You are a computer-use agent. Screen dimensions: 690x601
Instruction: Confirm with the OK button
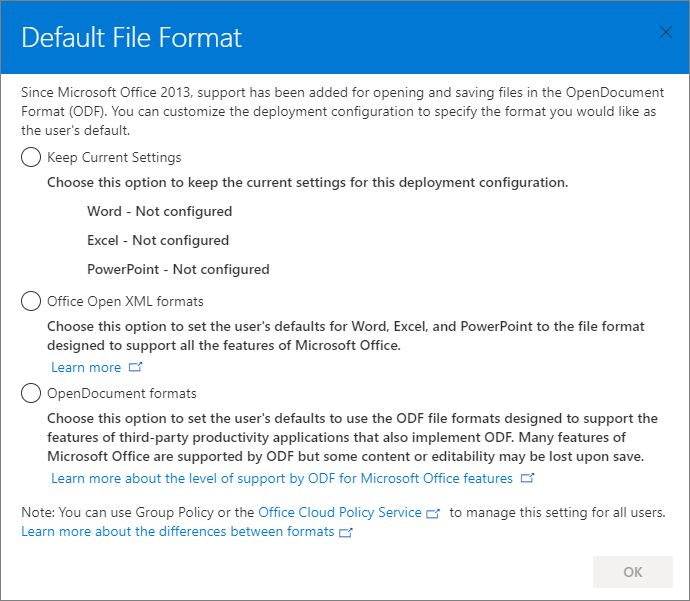[633, 572]
